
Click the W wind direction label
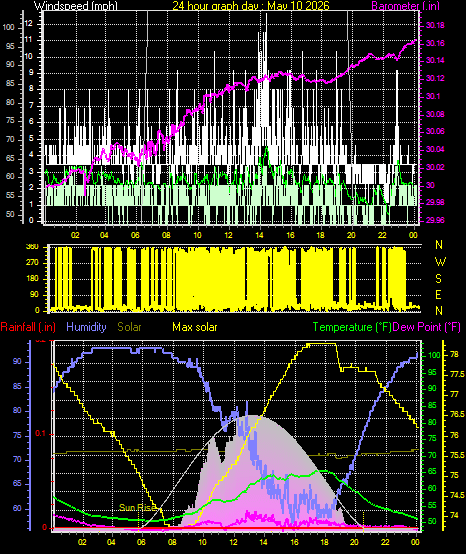[x=440, y=262]
